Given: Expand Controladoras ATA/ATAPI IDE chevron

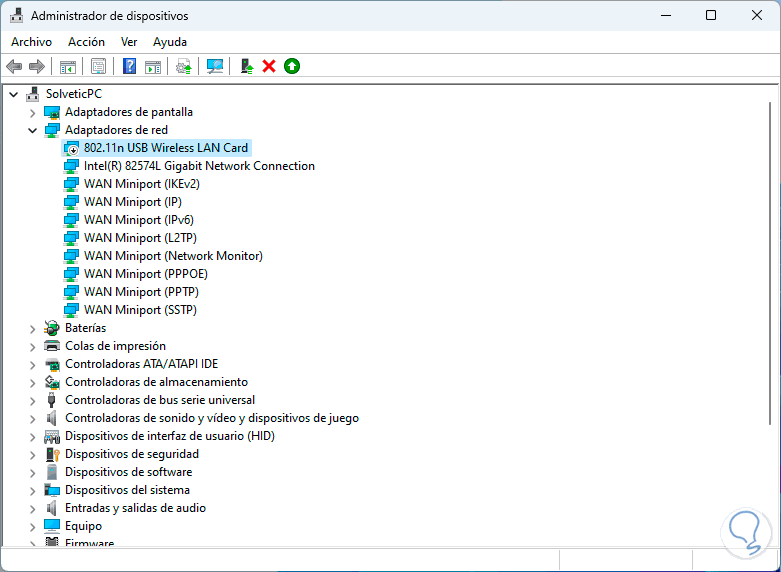Looking at the screenshot, I should (x=32, y=364).
